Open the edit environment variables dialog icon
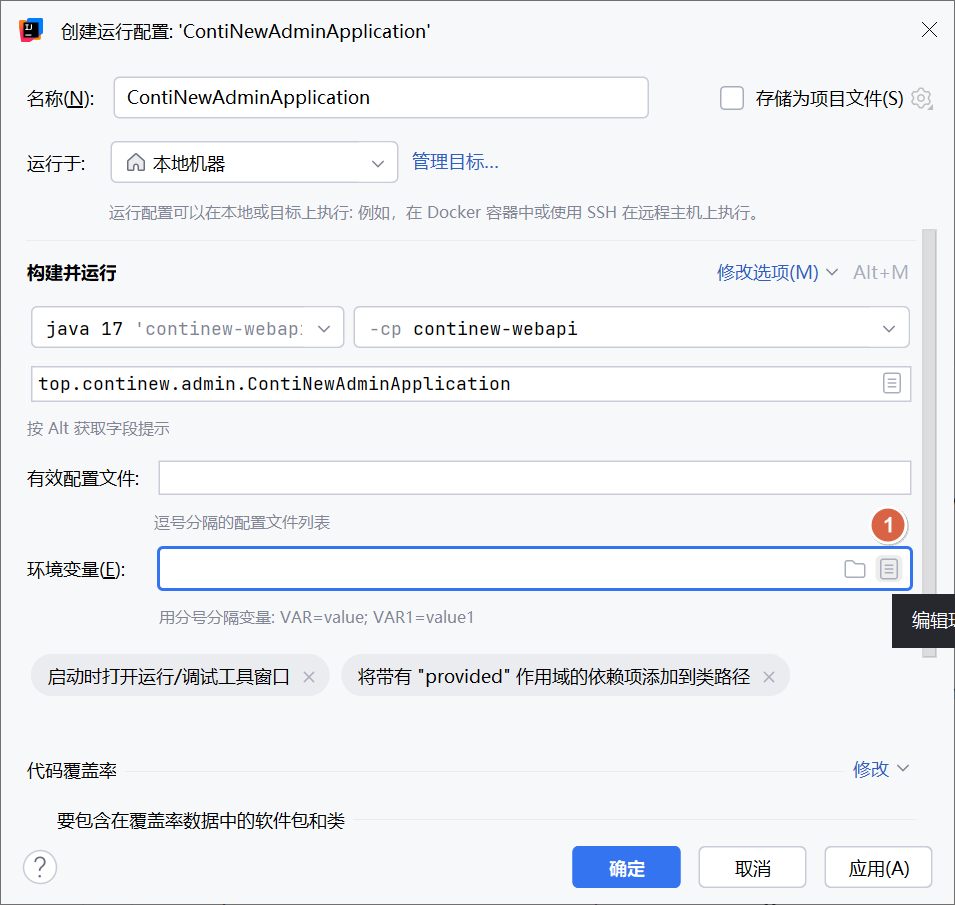 pos(889,569)
